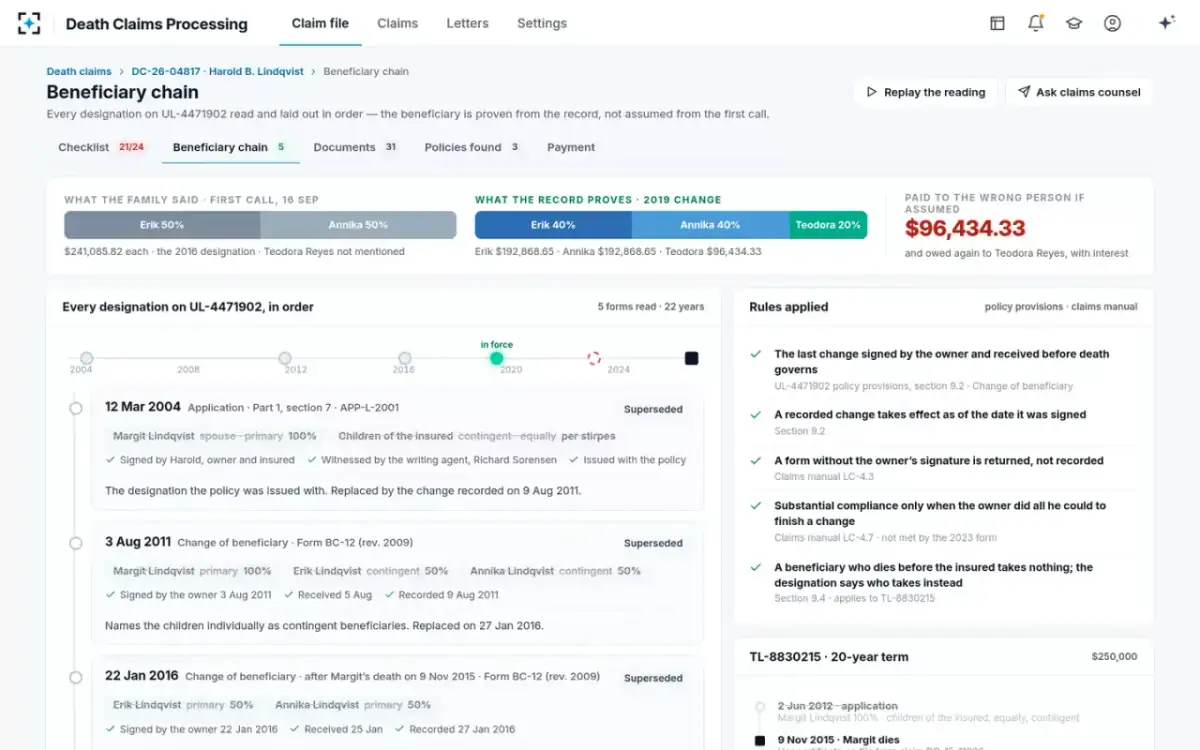1200x750 pixels.
Task: Click the 'Substantial compliance' rule
Action: (945, 521)
